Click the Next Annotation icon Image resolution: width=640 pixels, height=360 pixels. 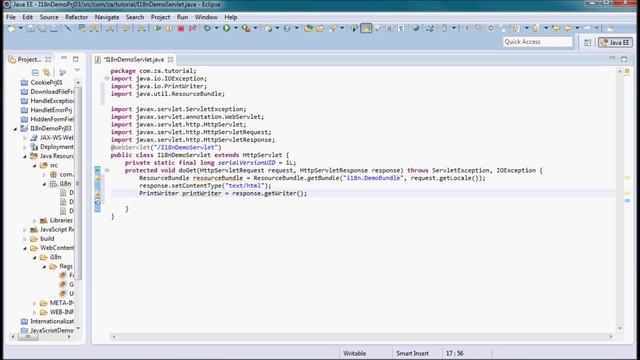(516, 28)
